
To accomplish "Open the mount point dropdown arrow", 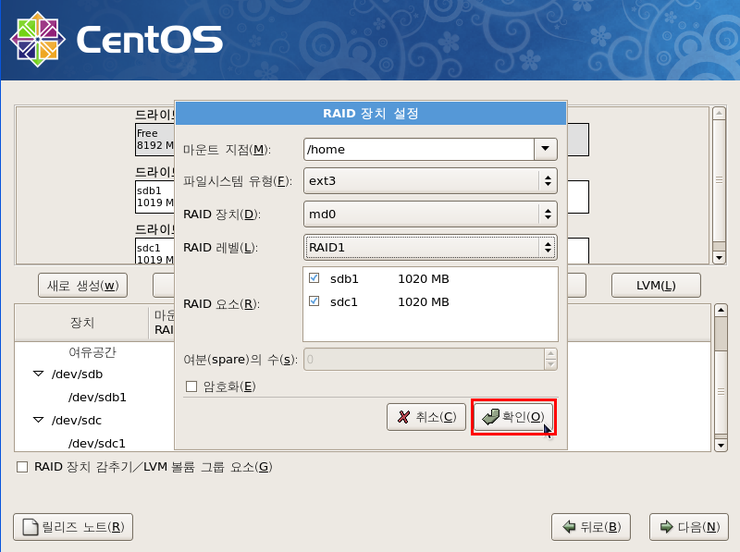I will (x=545, y=149).
